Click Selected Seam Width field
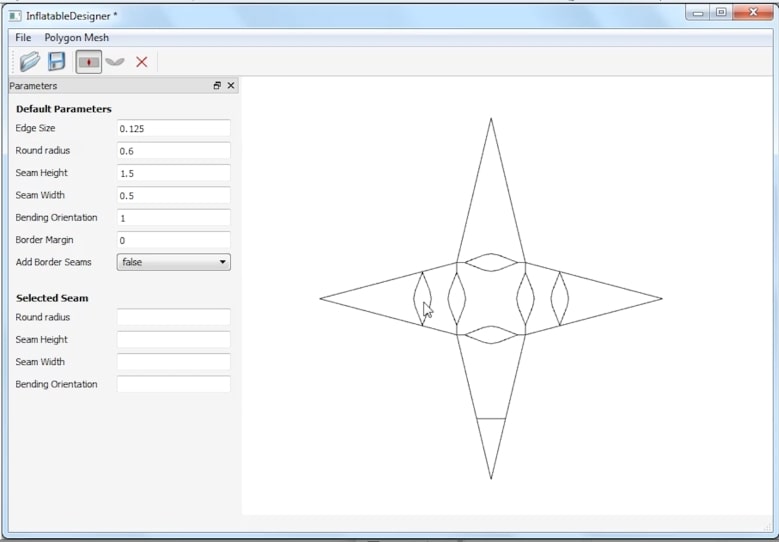779x542 pixels. [173, 362]
